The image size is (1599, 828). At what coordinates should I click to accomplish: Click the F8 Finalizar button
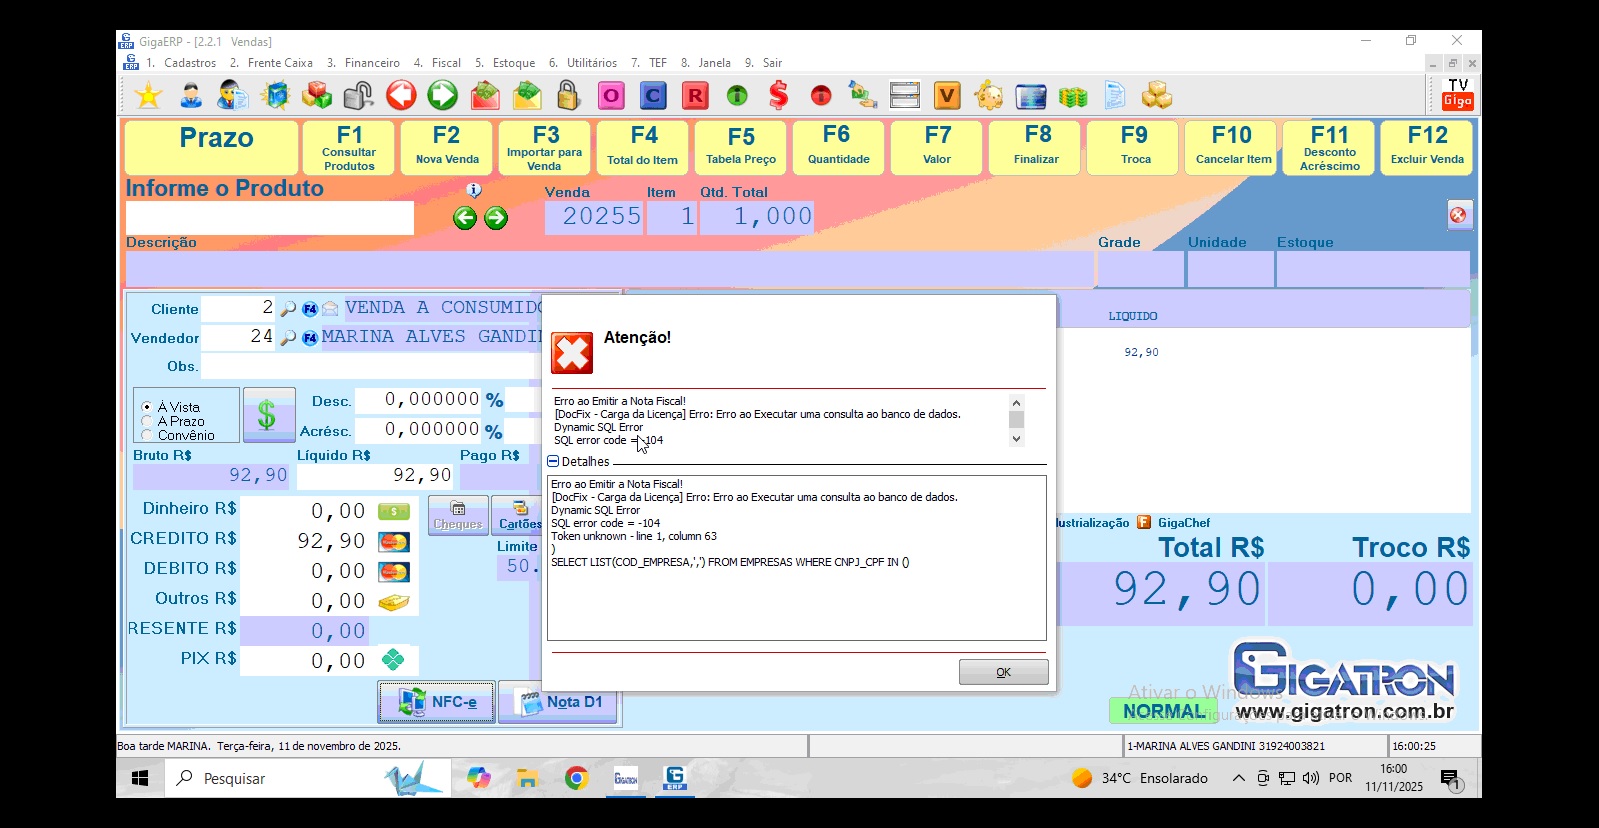click(1036, 147)
